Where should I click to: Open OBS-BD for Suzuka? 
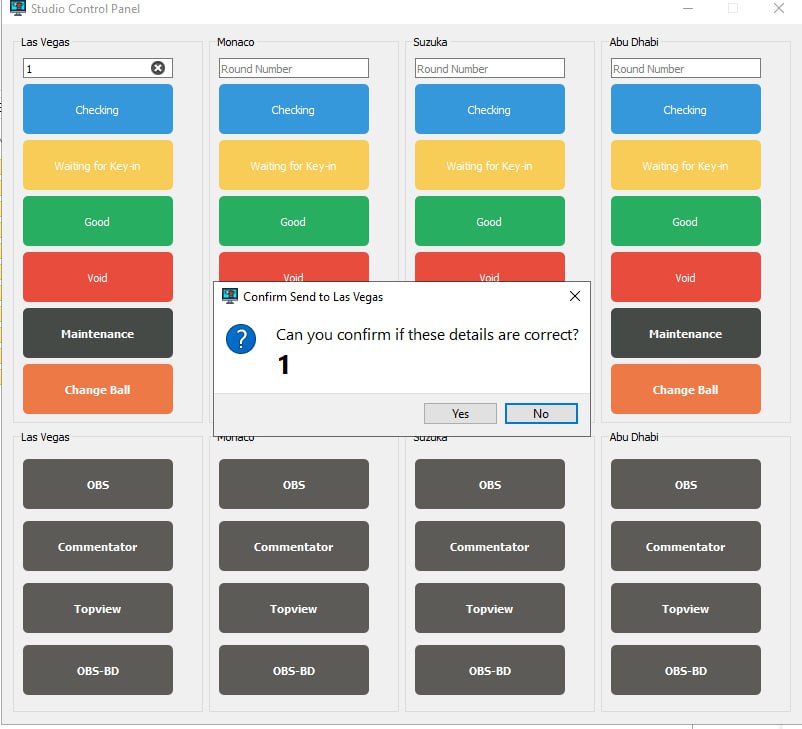489,670
